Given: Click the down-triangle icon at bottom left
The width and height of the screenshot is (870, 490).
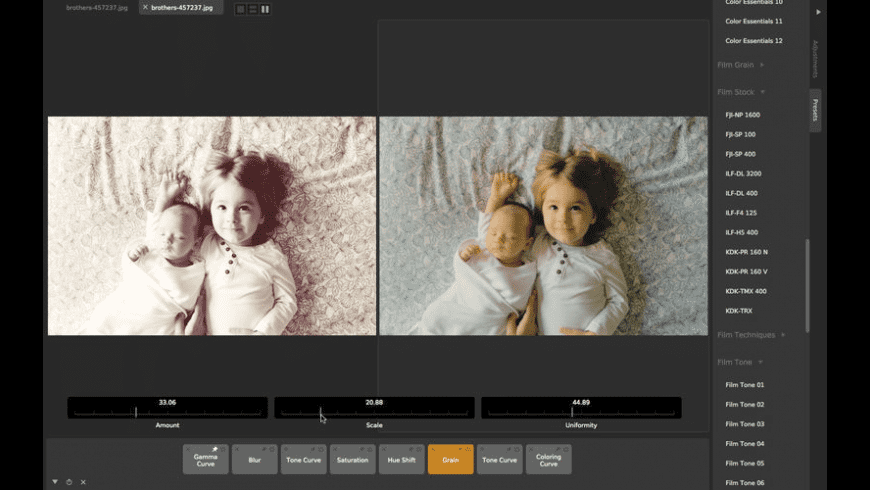Looking at the screenshot, I should (x=55, y=482).
